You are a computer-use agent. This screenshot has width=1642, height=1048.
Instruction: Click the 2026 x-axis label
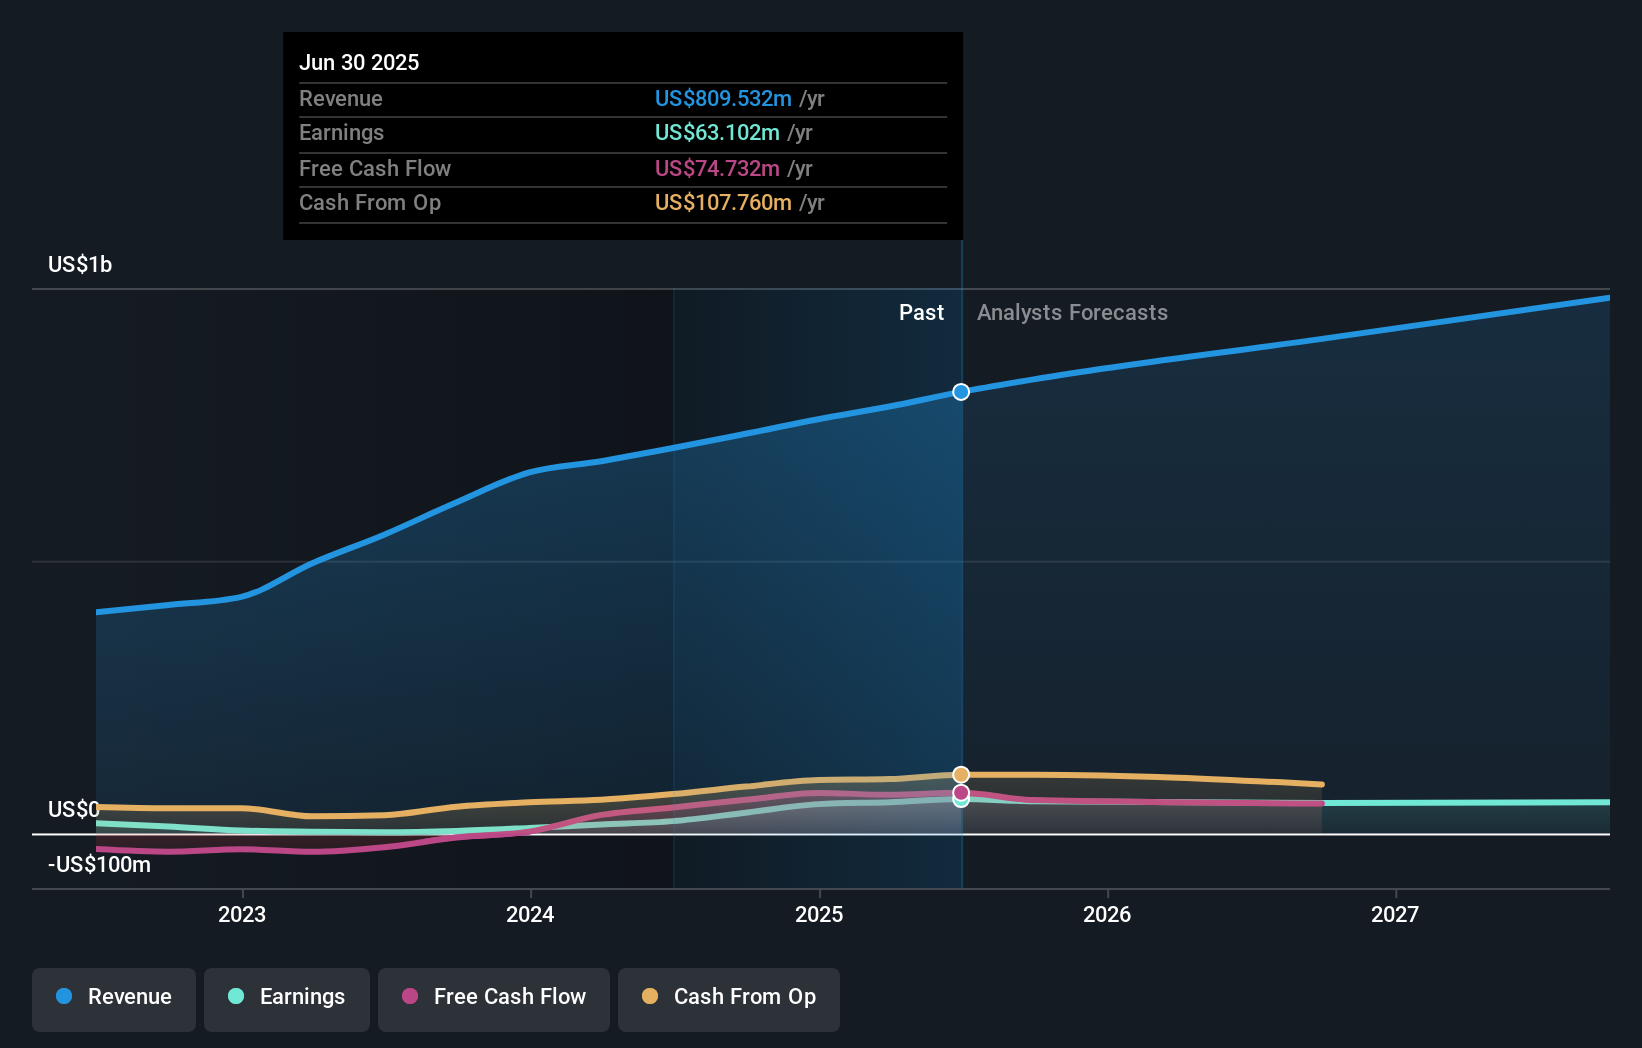point(1107,914)
